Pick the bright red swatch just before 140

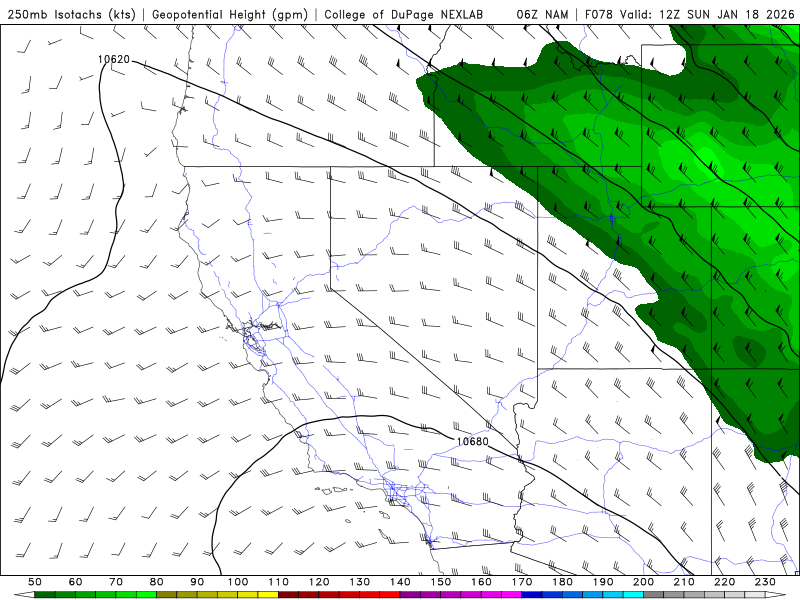[x=390, y=595]
